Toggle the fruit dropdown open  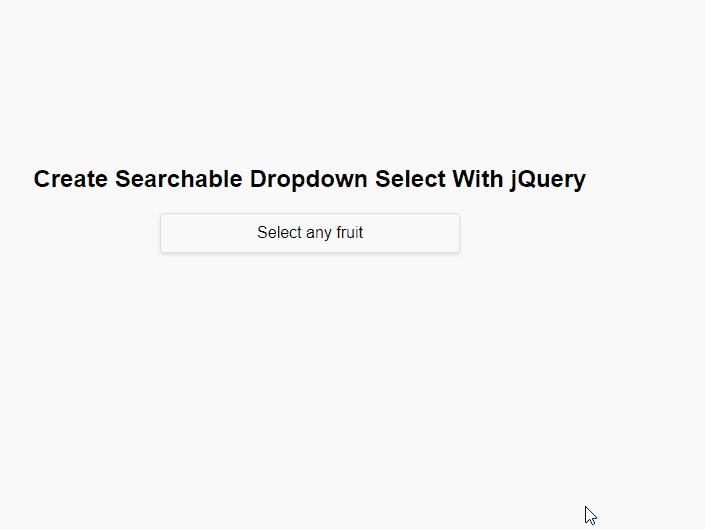[x=310, y=233]
